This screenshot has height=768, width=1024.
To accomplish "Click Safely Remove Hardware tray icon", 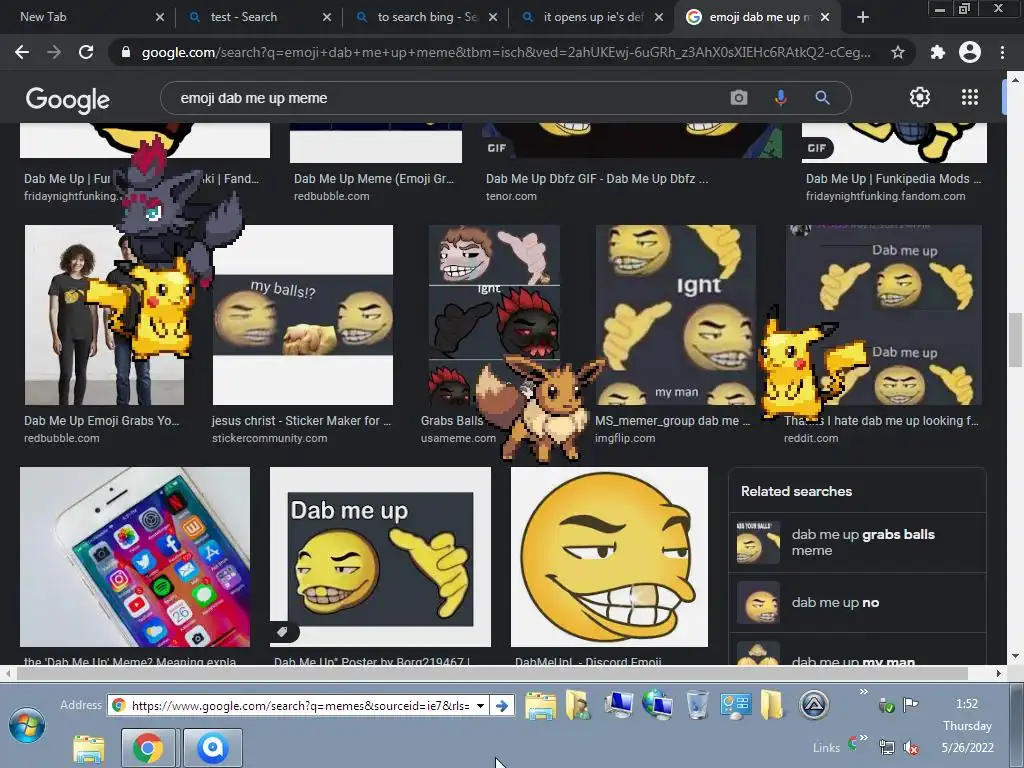I will pos(886,705).
